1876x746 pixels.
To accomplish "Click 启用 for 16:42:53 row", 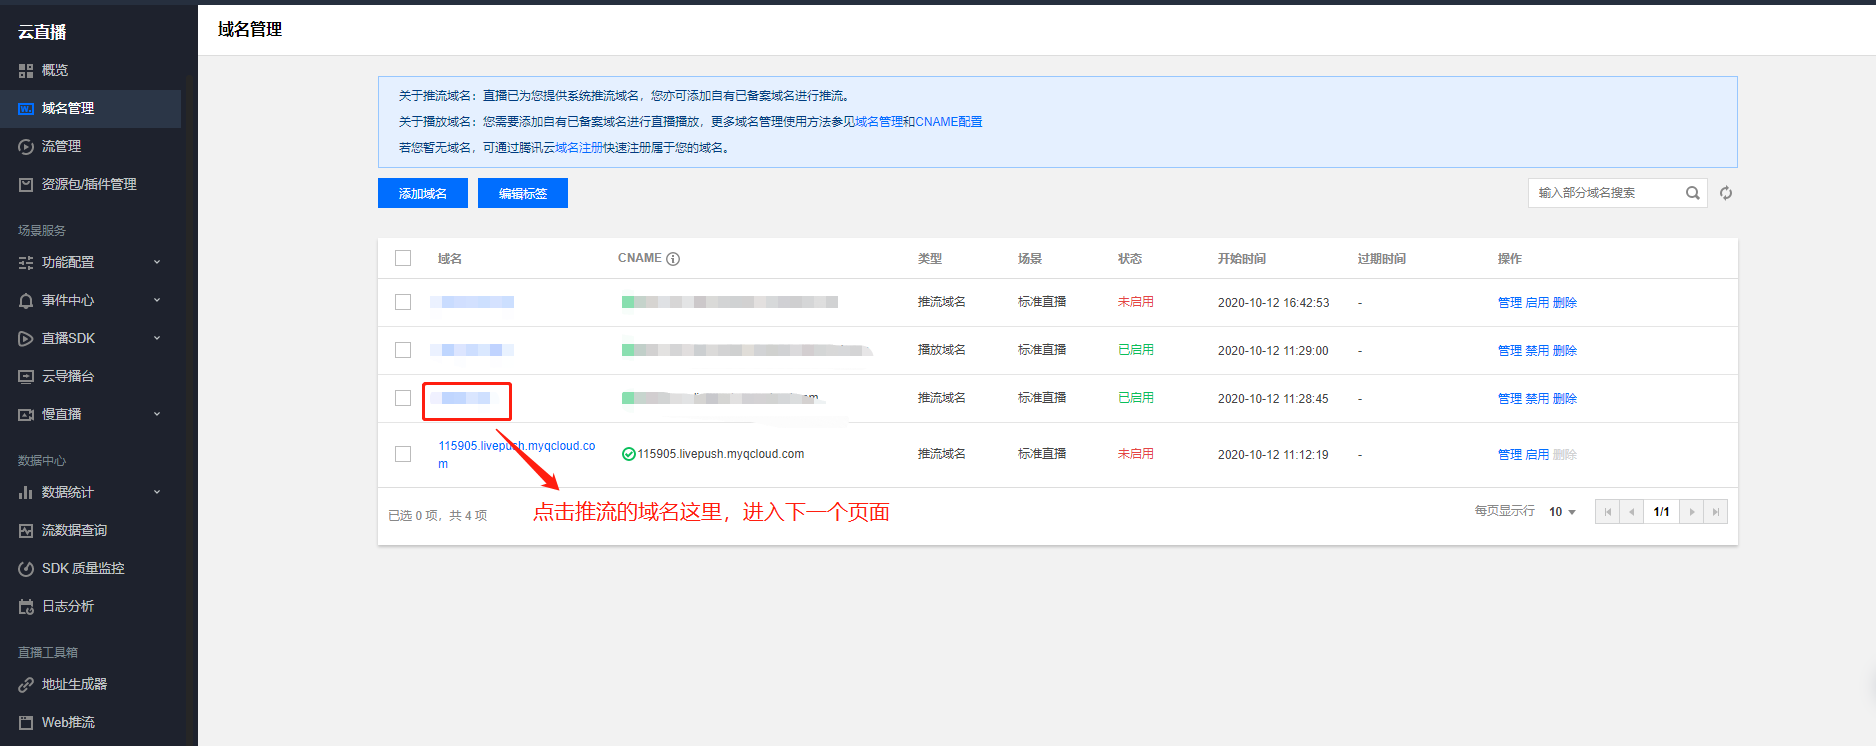I will (1537, 303).
